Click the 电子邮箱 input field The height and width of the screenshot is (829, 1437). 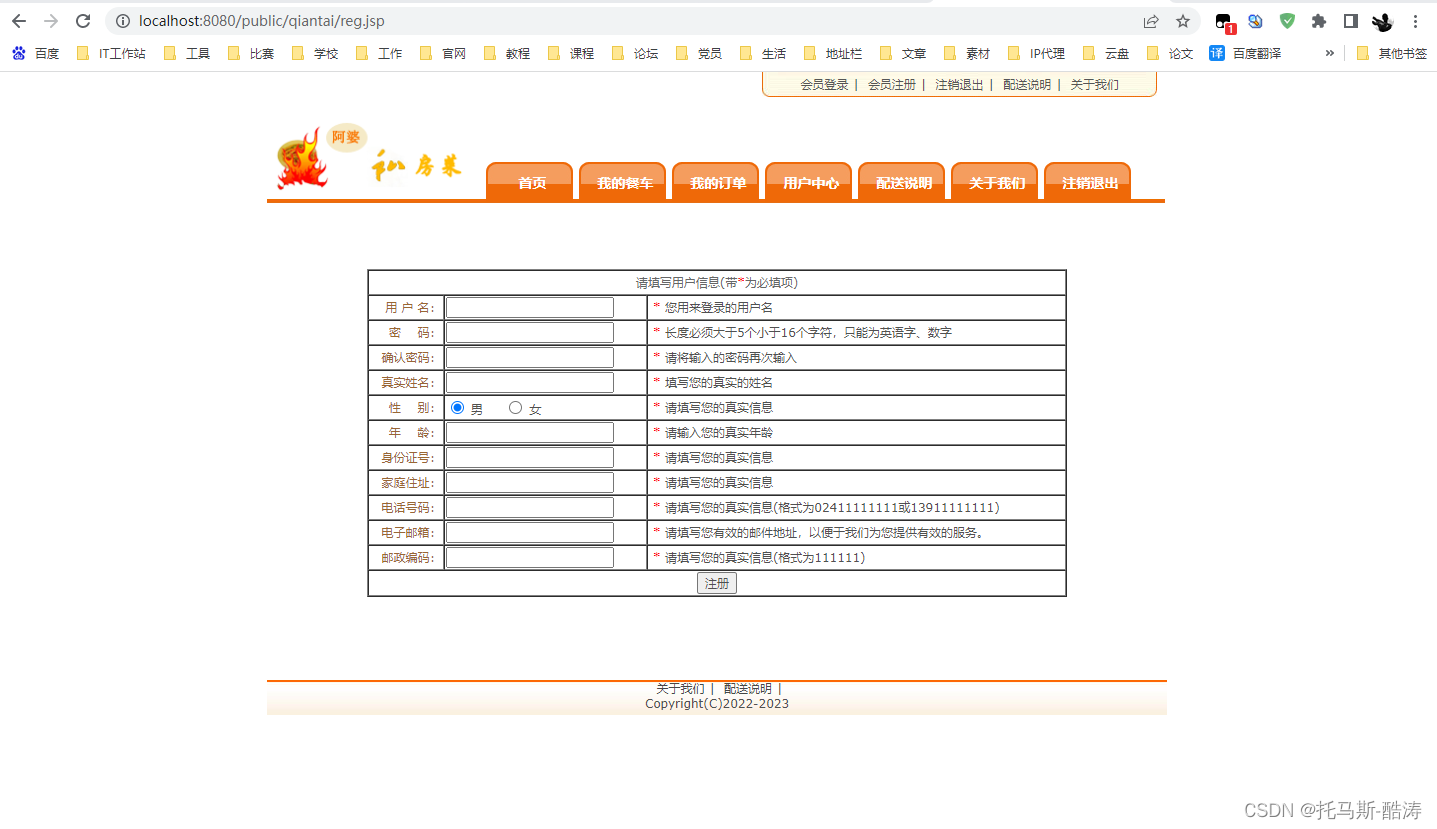pyautogui.click(x=530, y=533)
